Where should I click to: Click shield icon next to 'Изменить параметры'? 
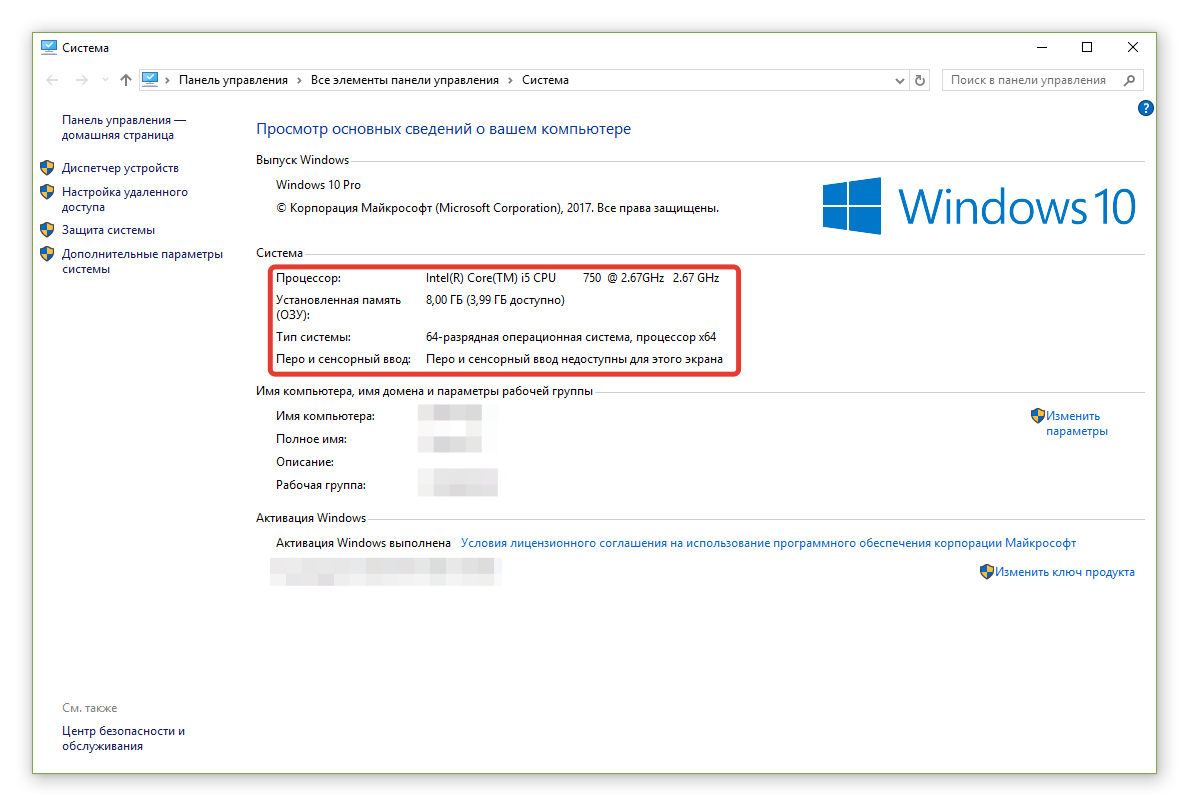1037,416
